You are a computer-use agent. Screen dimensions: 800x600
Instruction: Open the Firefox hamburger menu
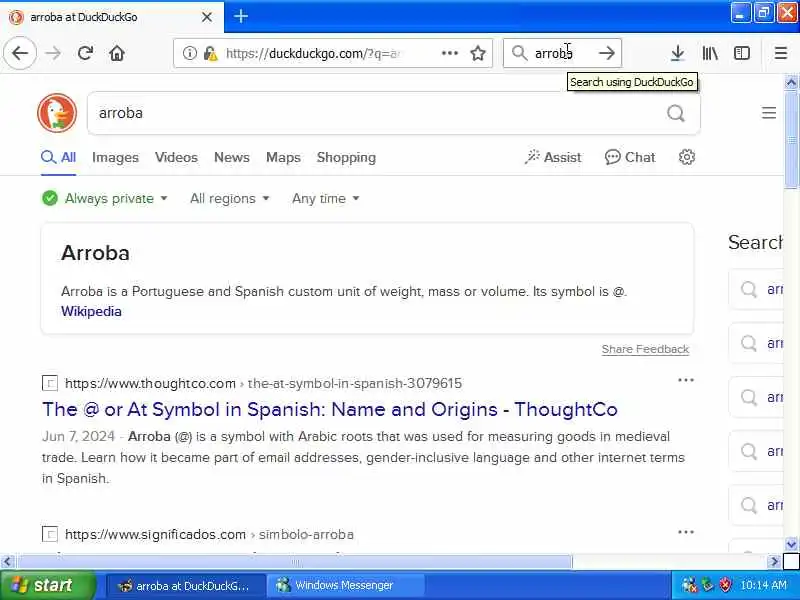pos(781,53)
